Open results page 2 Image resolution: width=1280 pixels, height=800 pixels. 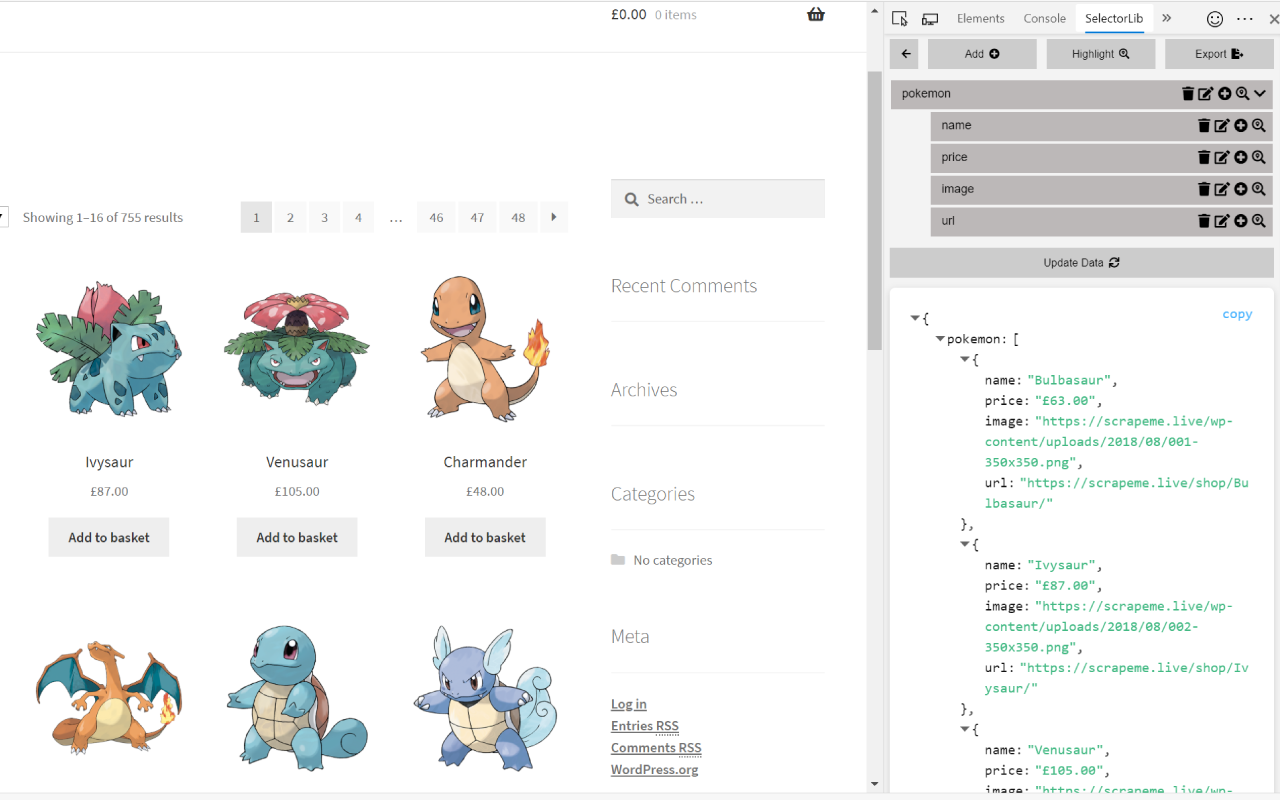click(290, 217)
